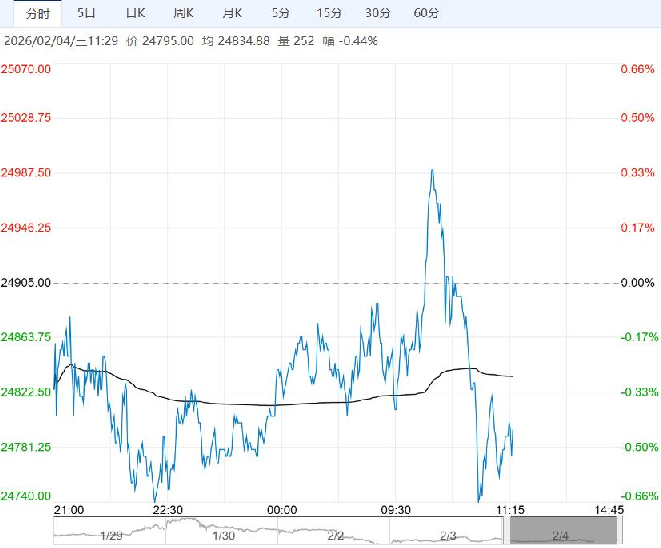Click the 09:30 time axis label
The height and width of the screenshot is (548, 661).
click(x=397, y=509)
